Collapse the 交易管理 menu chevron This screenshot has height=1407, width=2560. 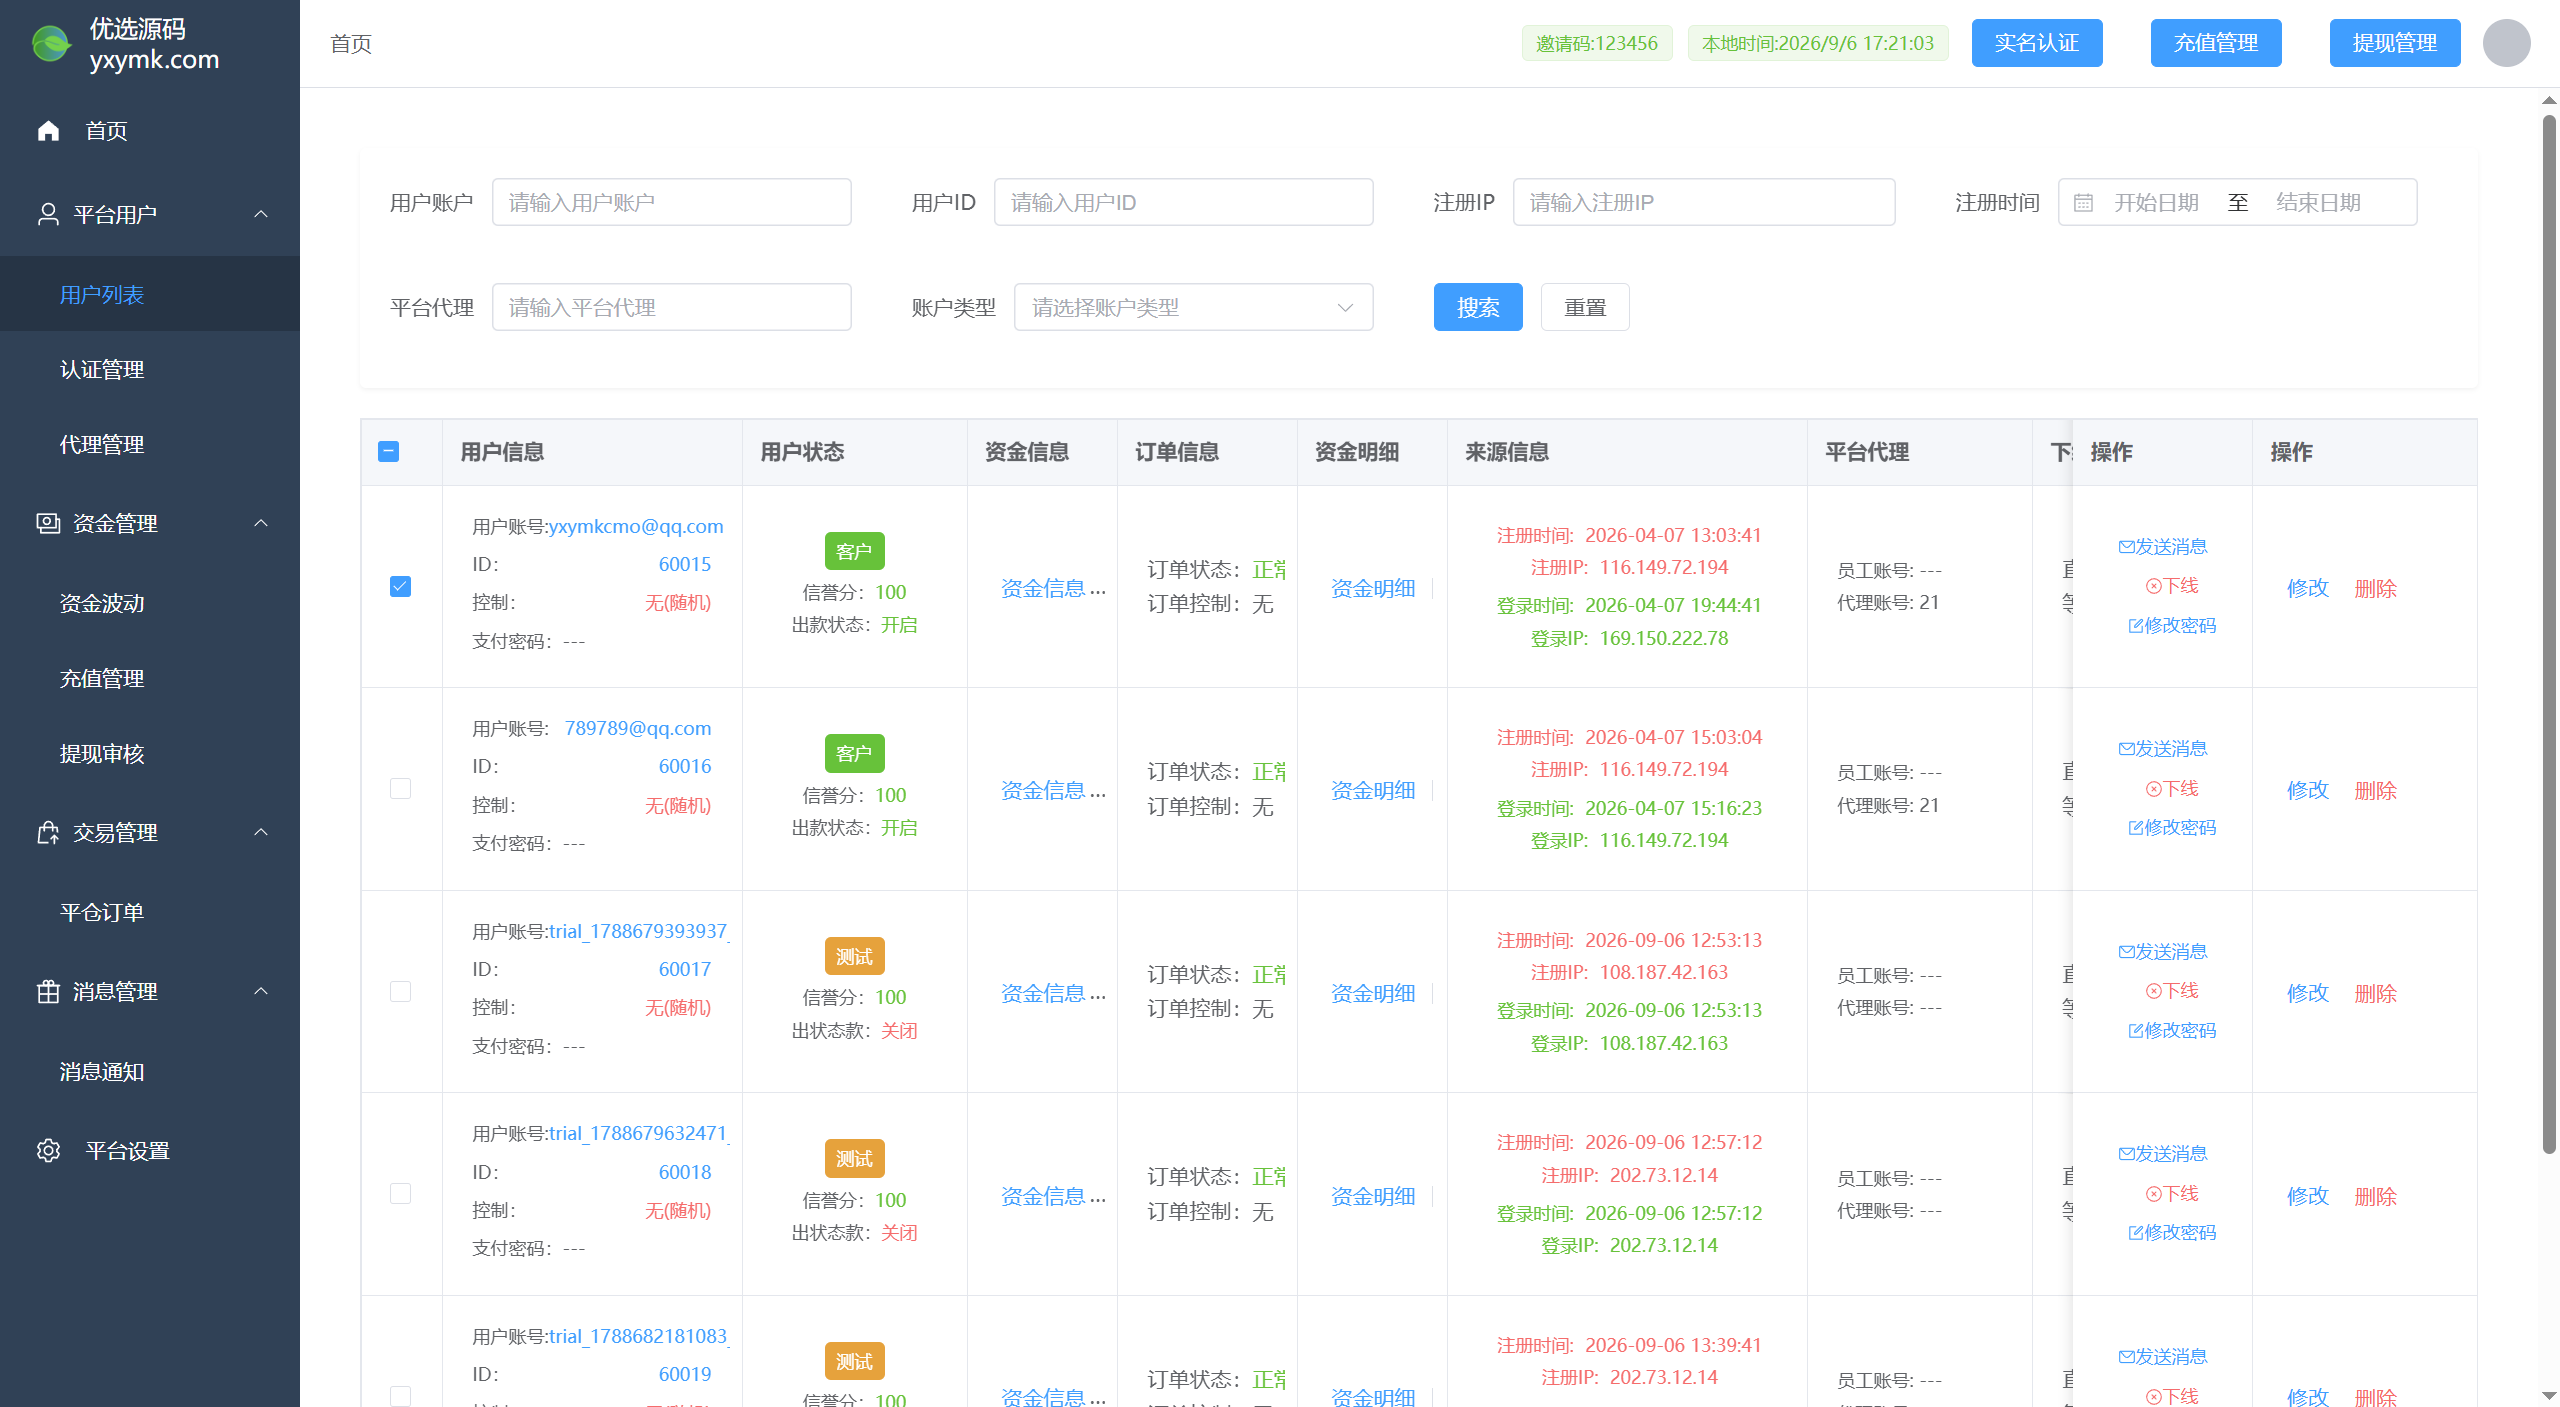[x=261, y=832]
